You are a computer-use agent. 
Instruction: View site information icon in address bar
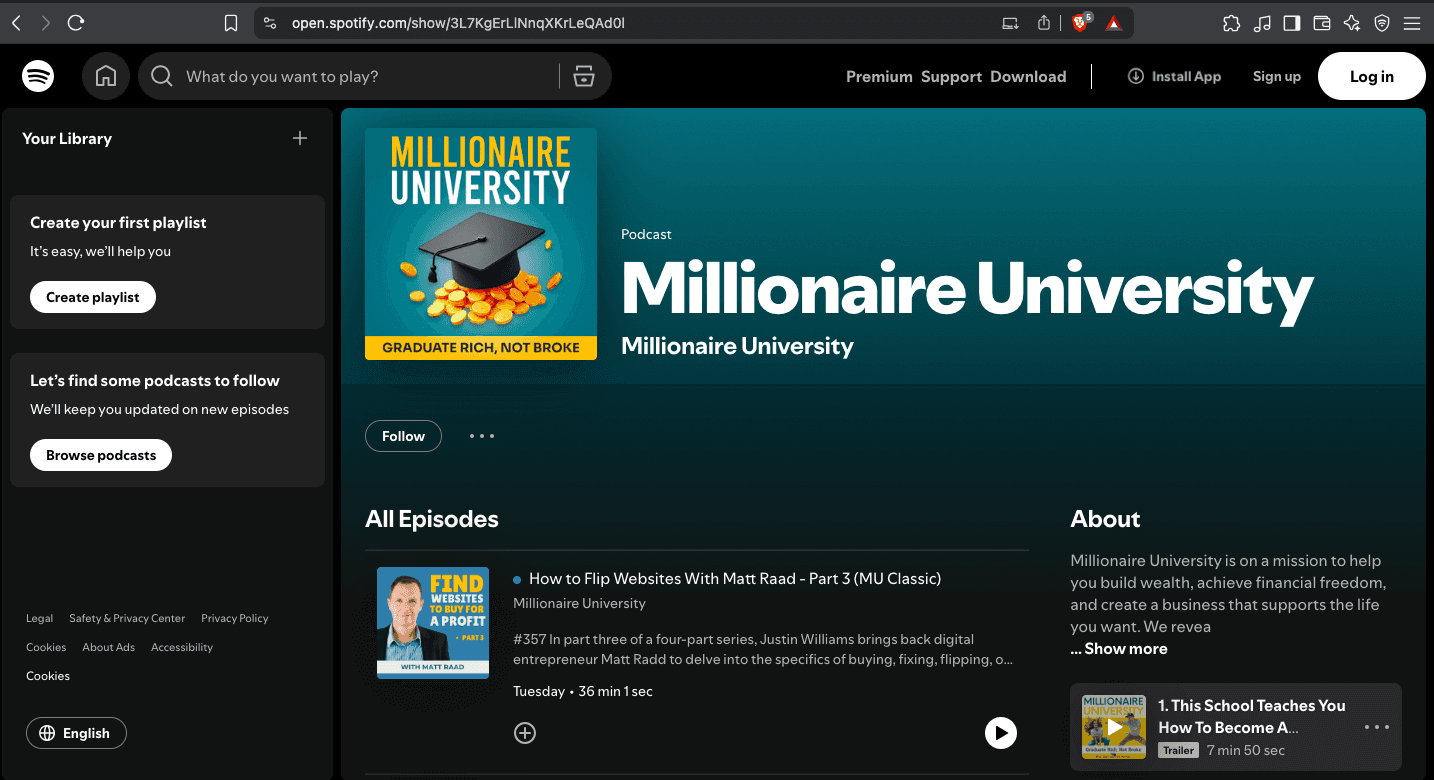pyautogui.click(x=268, y=23)
